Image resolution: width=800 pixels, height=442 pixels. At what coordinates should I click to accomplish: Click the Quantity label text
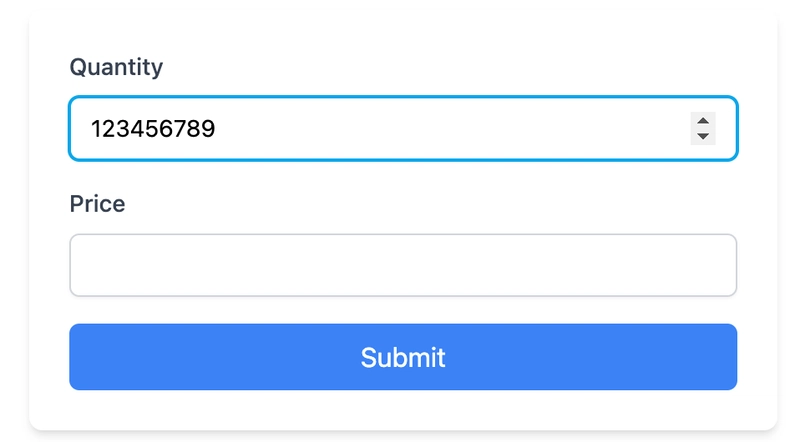click(116, 67)
